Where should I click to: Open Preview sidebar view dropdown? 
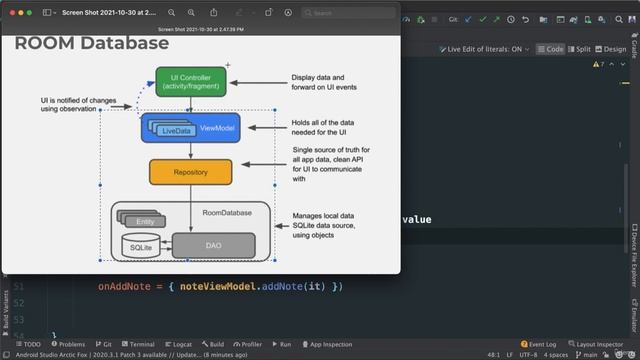[49, 13]
